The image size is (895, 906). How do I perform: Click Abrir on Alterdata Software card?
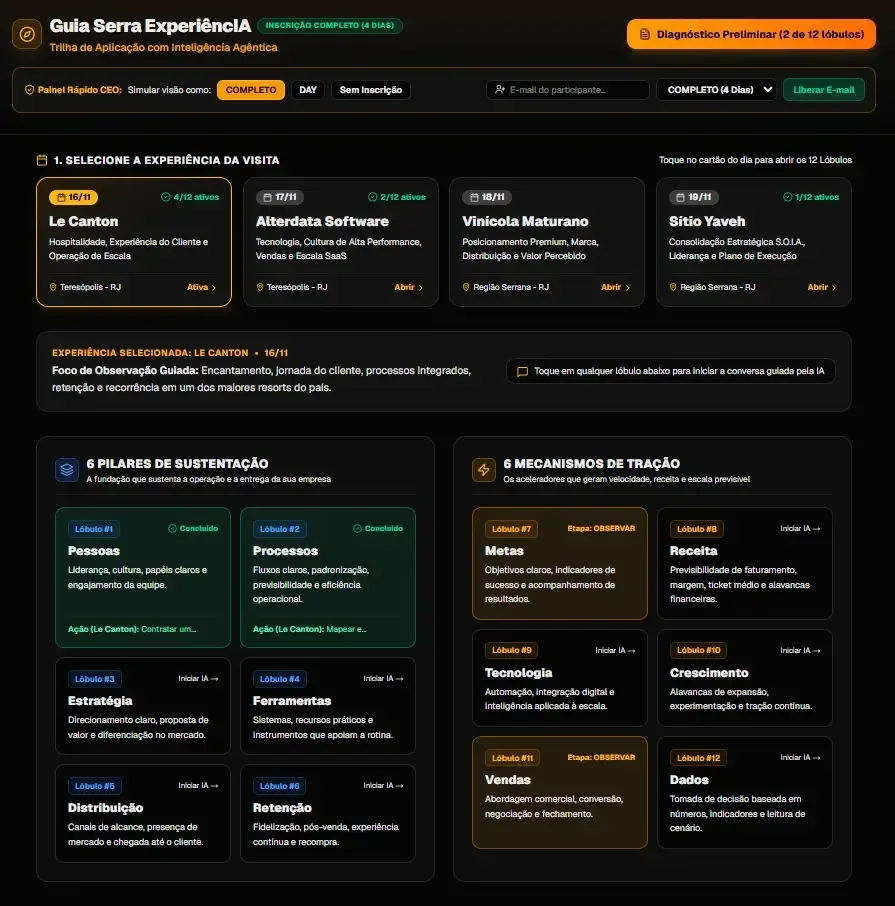pos(408,287)
